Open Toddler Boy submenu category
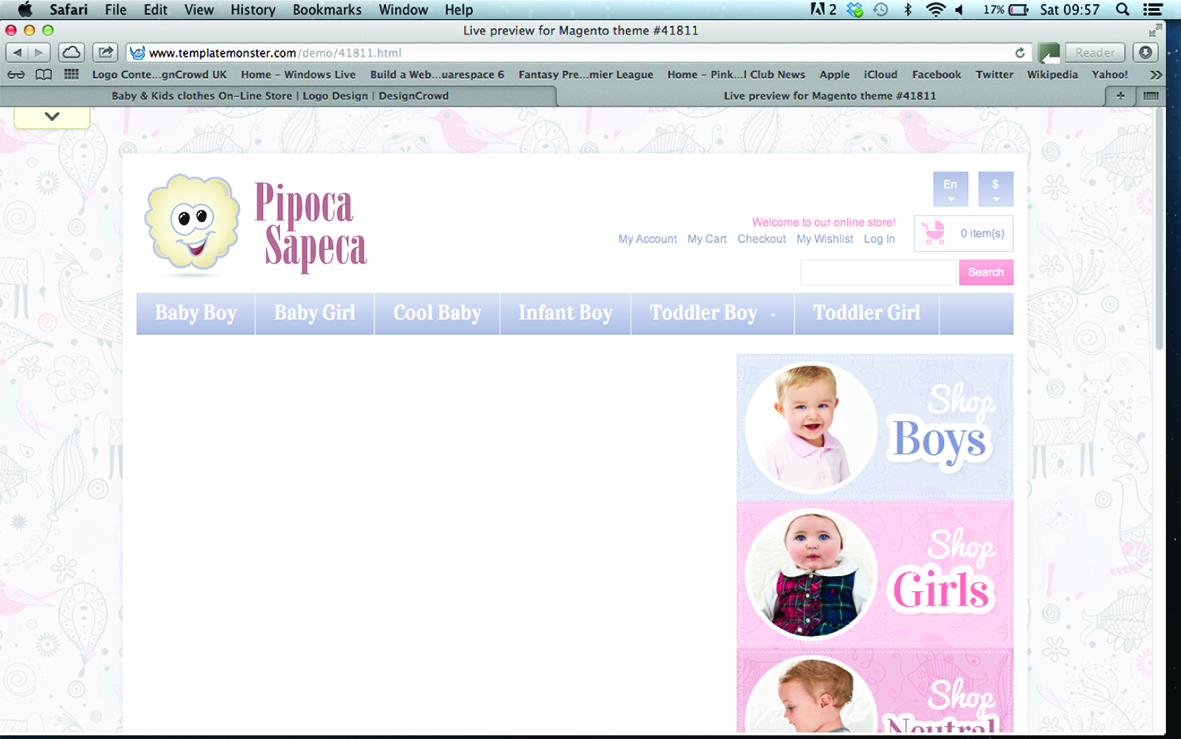The image size is (1181, 739). 713,313
